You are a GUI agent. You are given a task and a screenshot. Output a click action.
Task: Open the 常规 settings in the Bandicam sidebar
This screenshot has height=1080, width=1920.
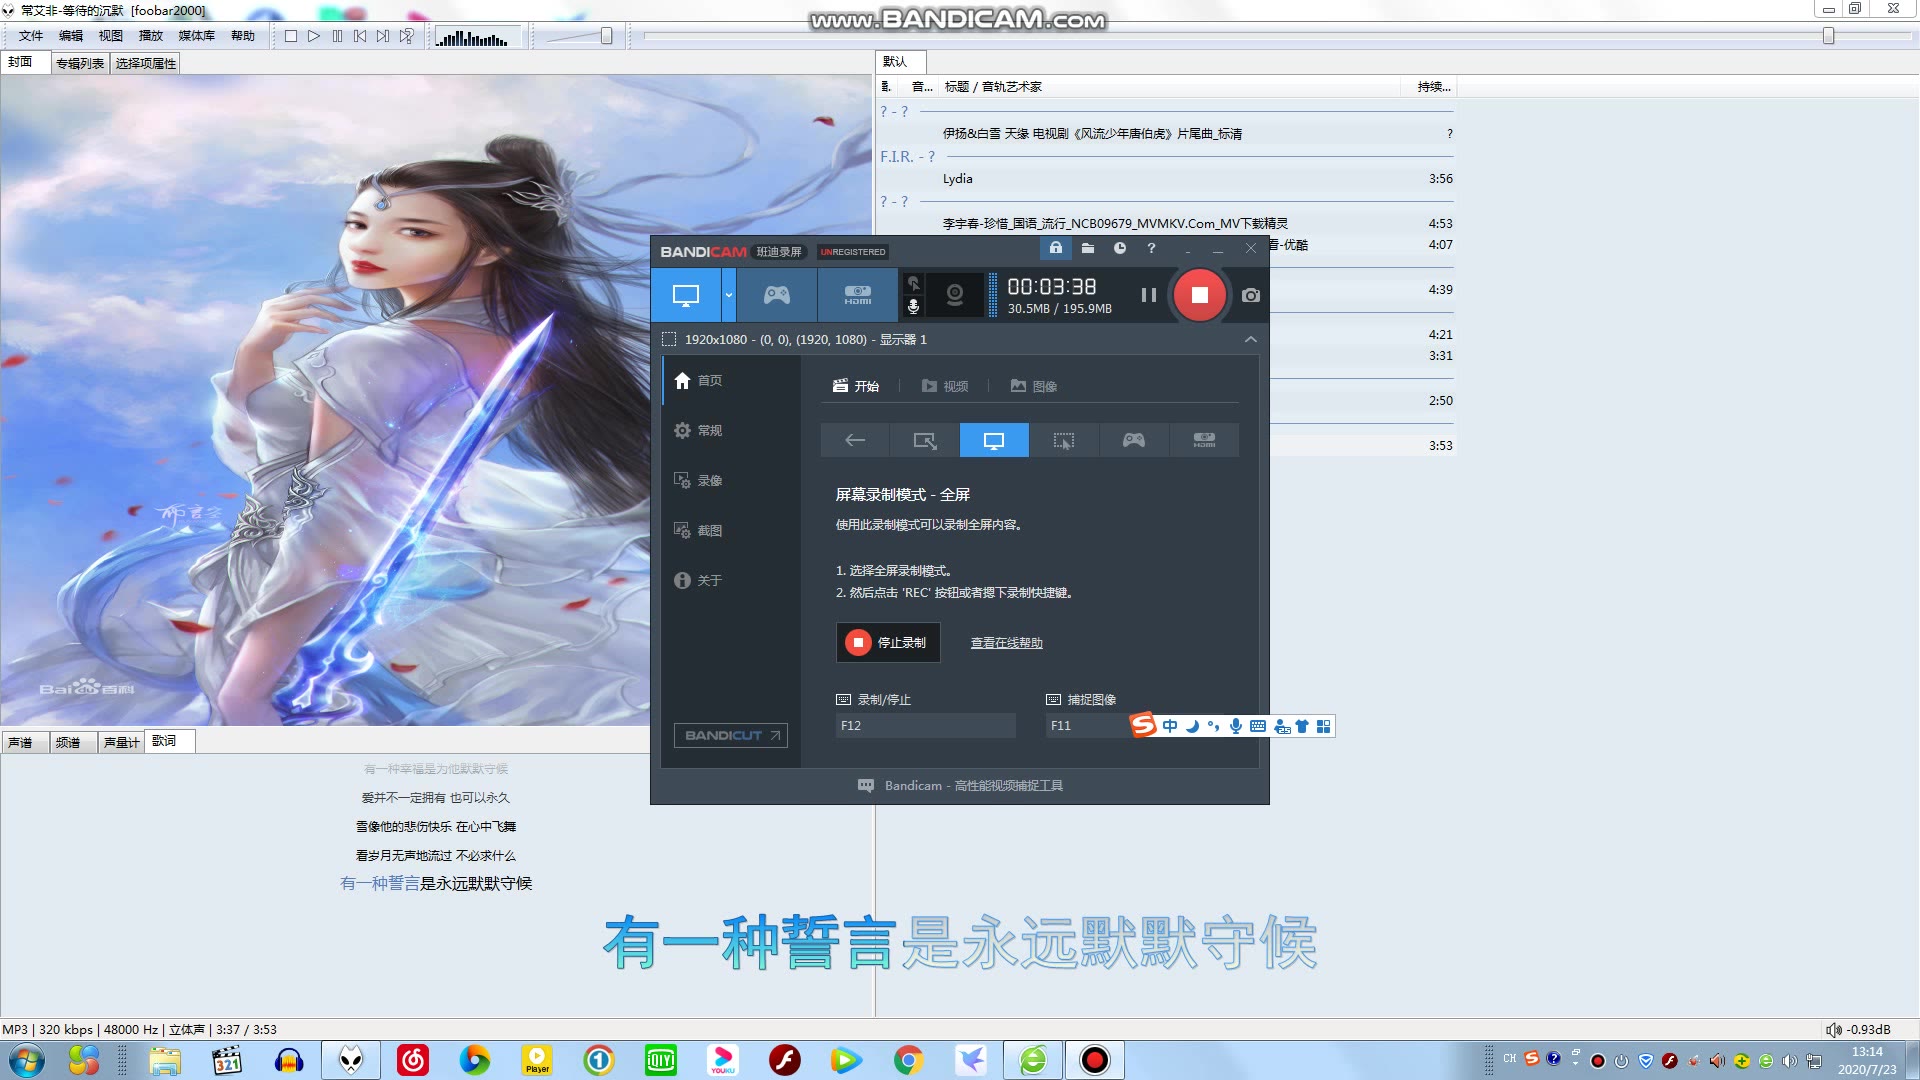click(732, 431)
